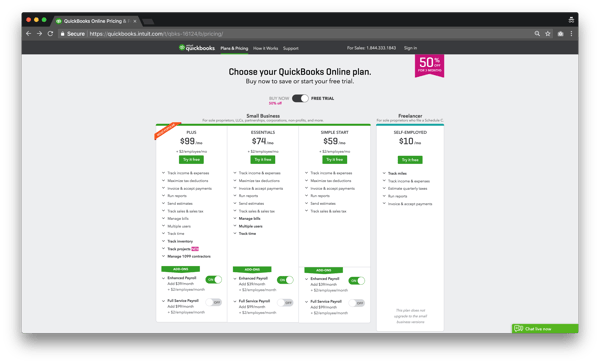The image size is (600, 364).
Task: Click the pink 50% off badge
Action: (429, 66)
